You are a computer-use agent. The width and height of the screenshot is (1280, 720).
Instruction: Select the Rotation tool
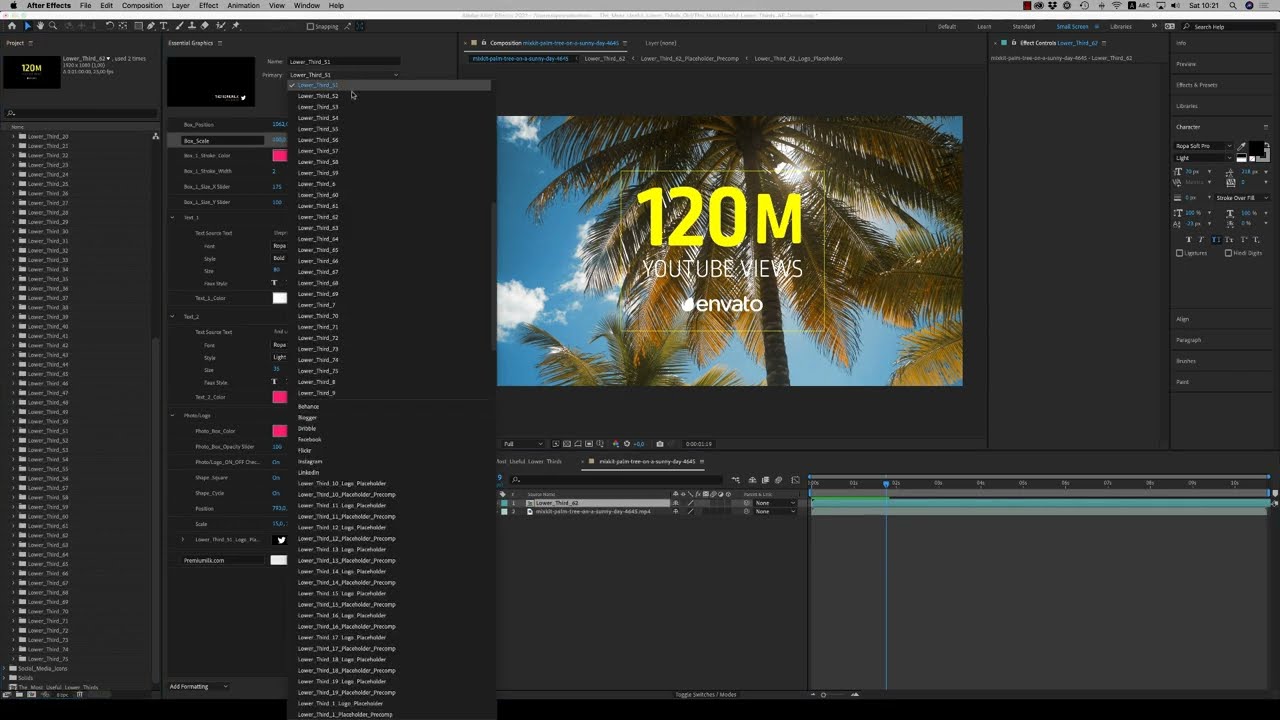point(109,26)
